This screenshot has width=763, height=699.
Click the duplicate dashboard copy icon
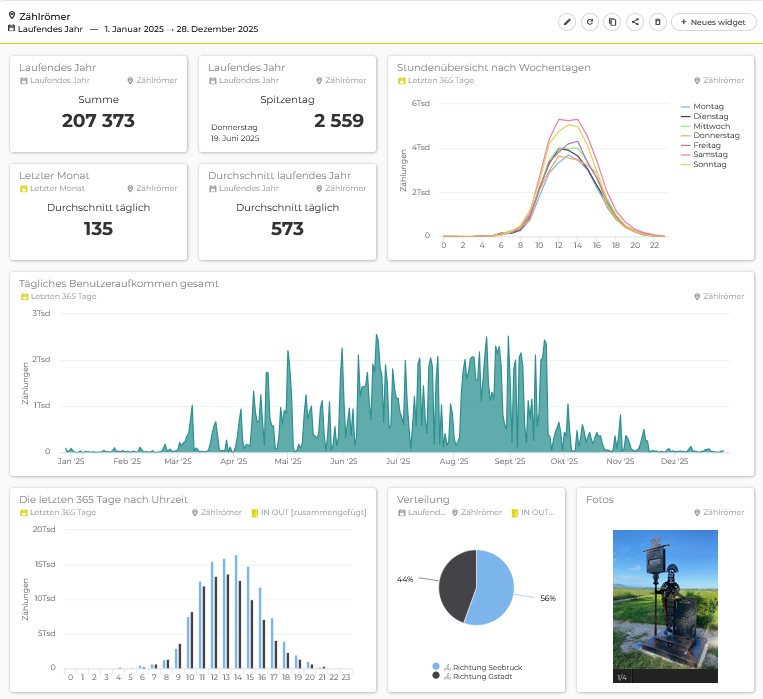pos(613,21)
